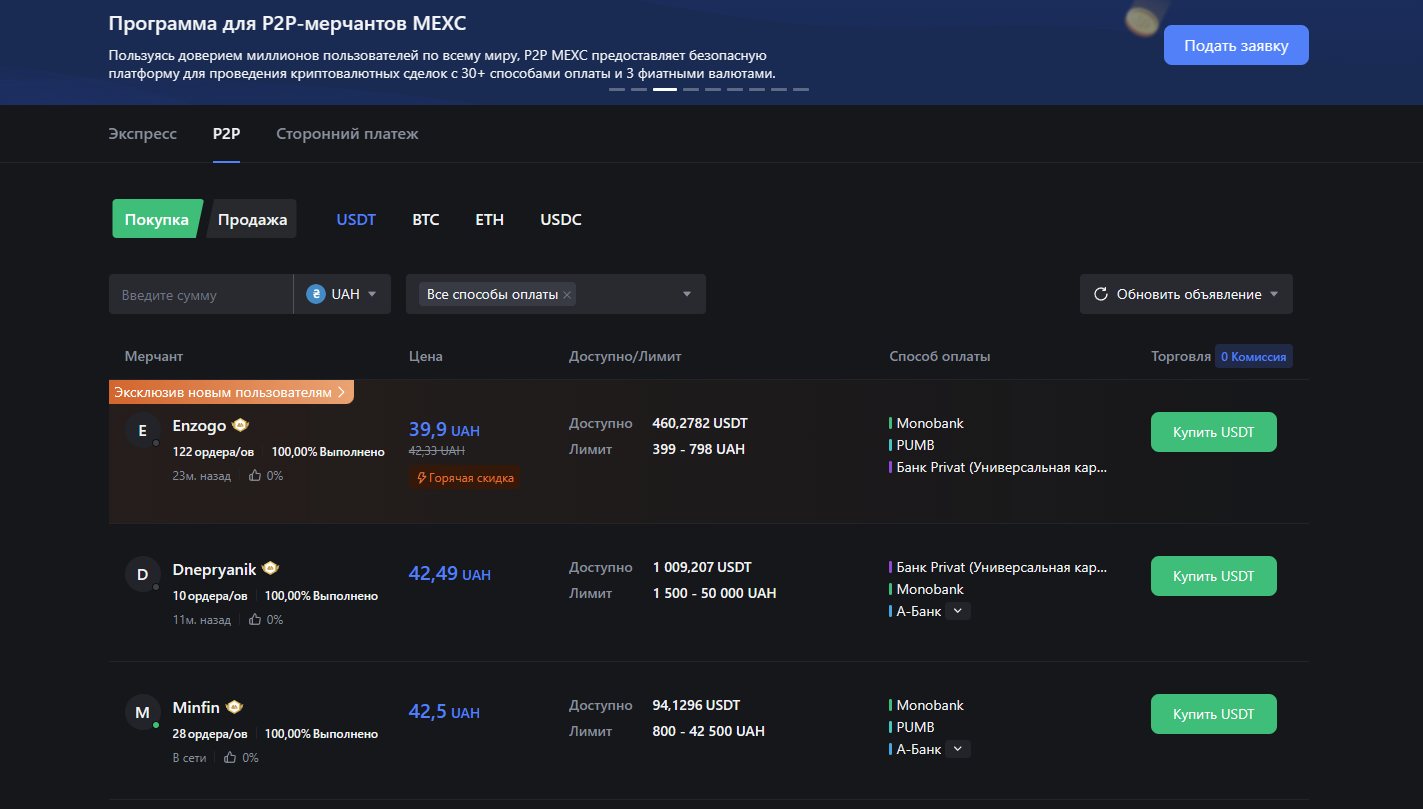Image resolution: width=1423 pixels, height=809 pixels.
Task: Select the ETH coin tab
Action: [490, 219]
